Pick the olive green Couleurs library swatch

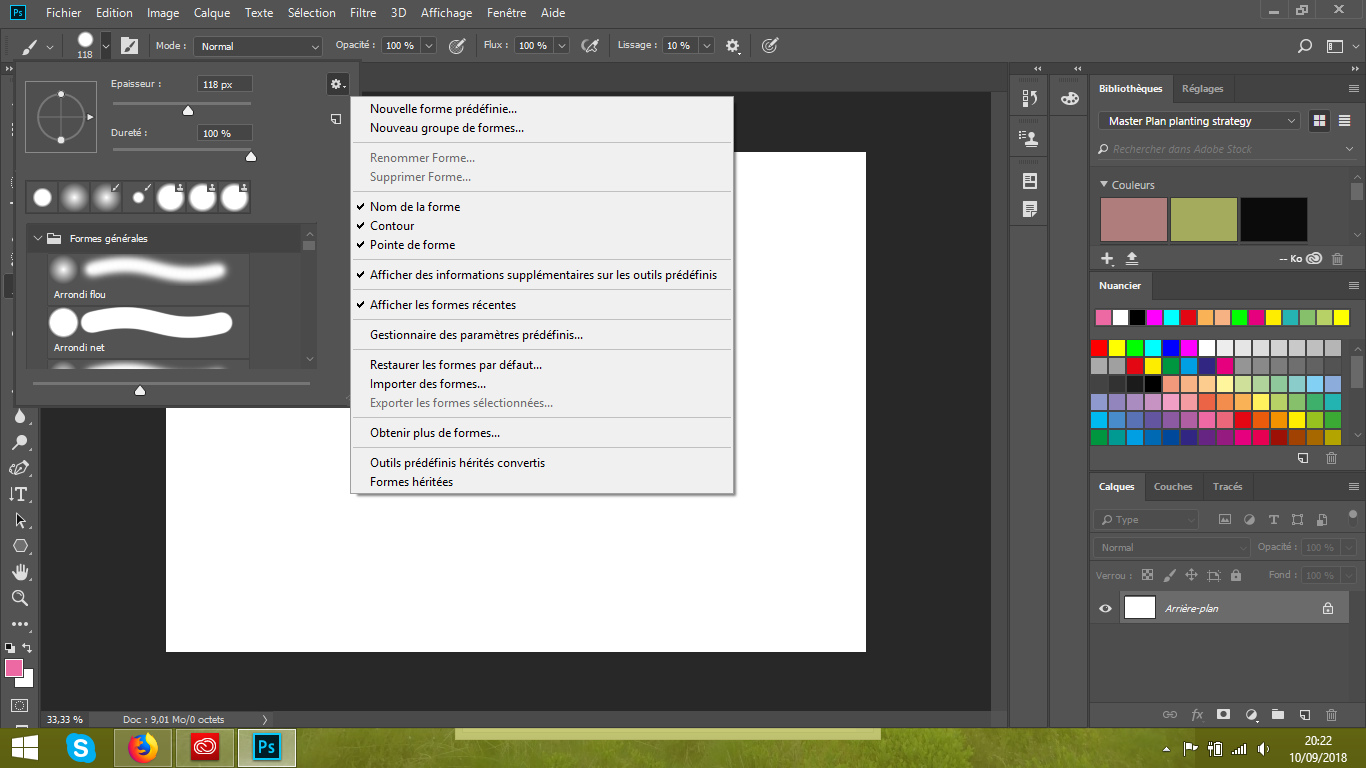[x=1203, y=219]
